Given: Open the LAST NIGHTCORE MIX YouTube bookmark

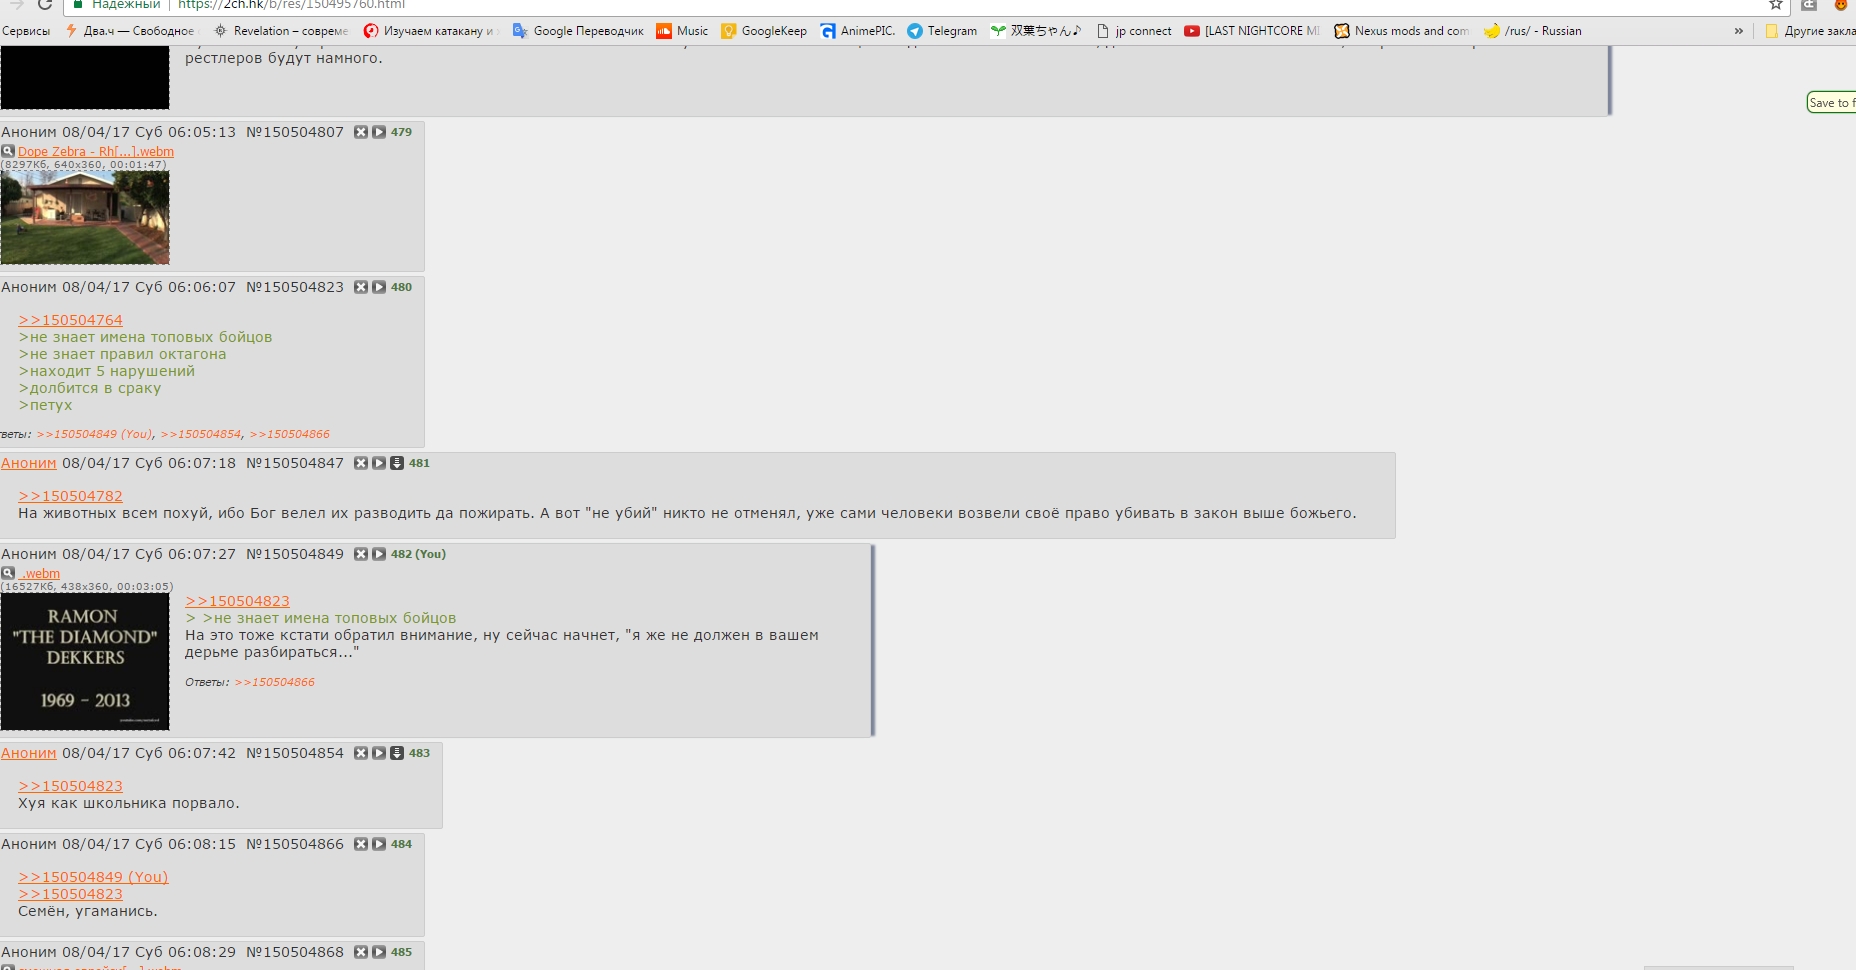Looking at the screenshot, I should pyautogui.click(x=1252, y=31).
